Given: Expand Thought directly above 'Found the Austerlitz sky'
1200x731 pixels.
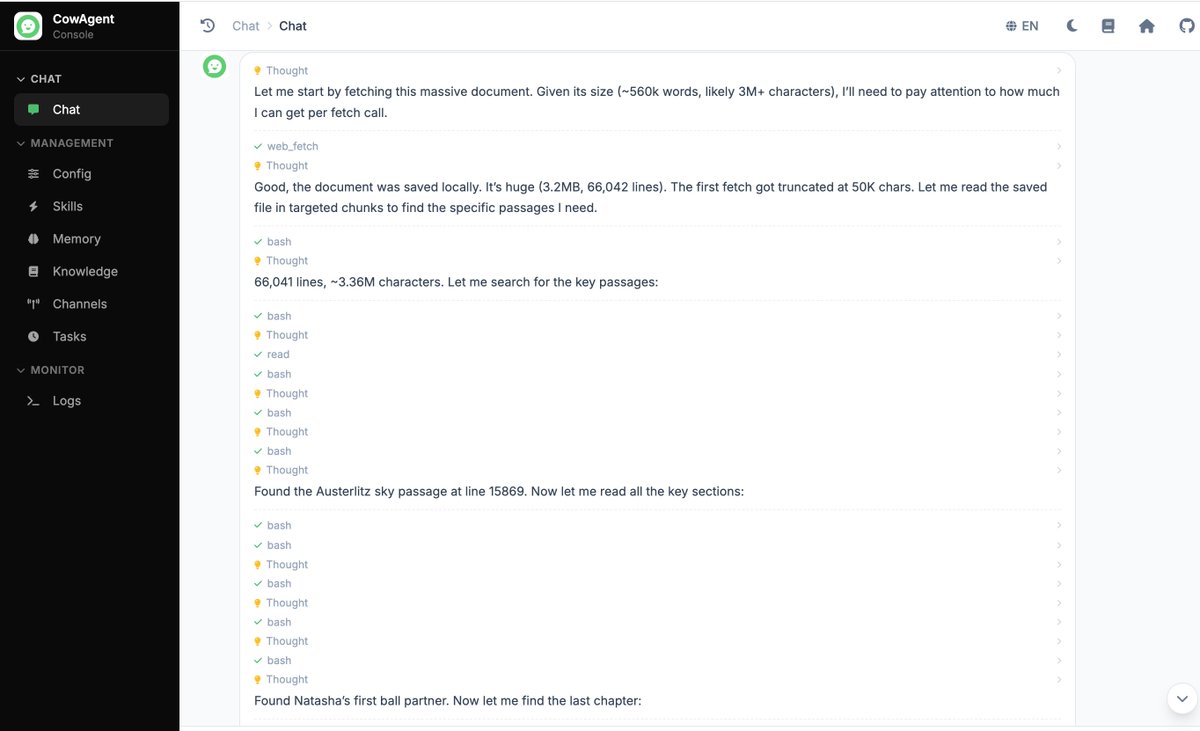Looking at the screenshot, I should (657, 470).
